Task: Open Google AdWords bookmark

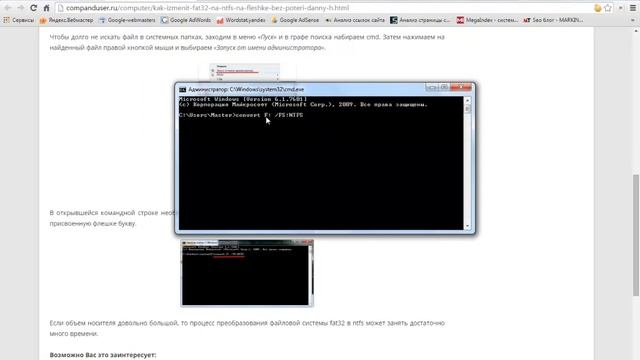Action: point(186,20)
